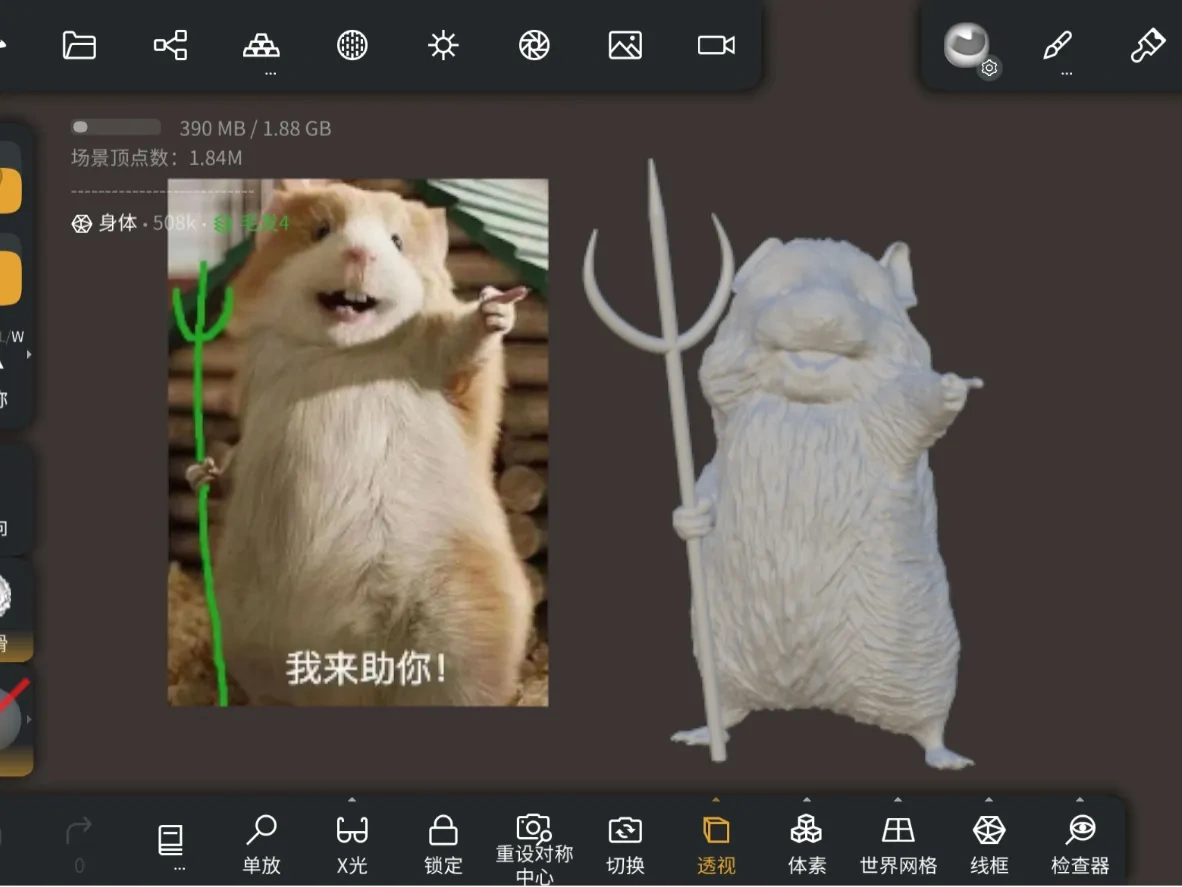Click the 场景顶点数: 1.84M label
The width and height of the screenshot is (1182, 887).
coord(157,158)
